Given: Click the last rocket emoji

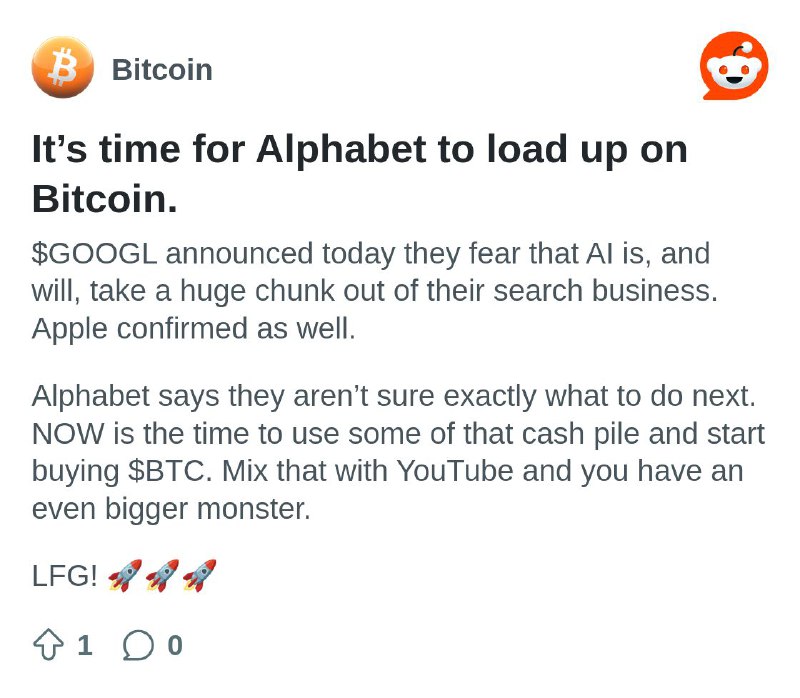Looking at the screenshot, I should click(199, 576).
